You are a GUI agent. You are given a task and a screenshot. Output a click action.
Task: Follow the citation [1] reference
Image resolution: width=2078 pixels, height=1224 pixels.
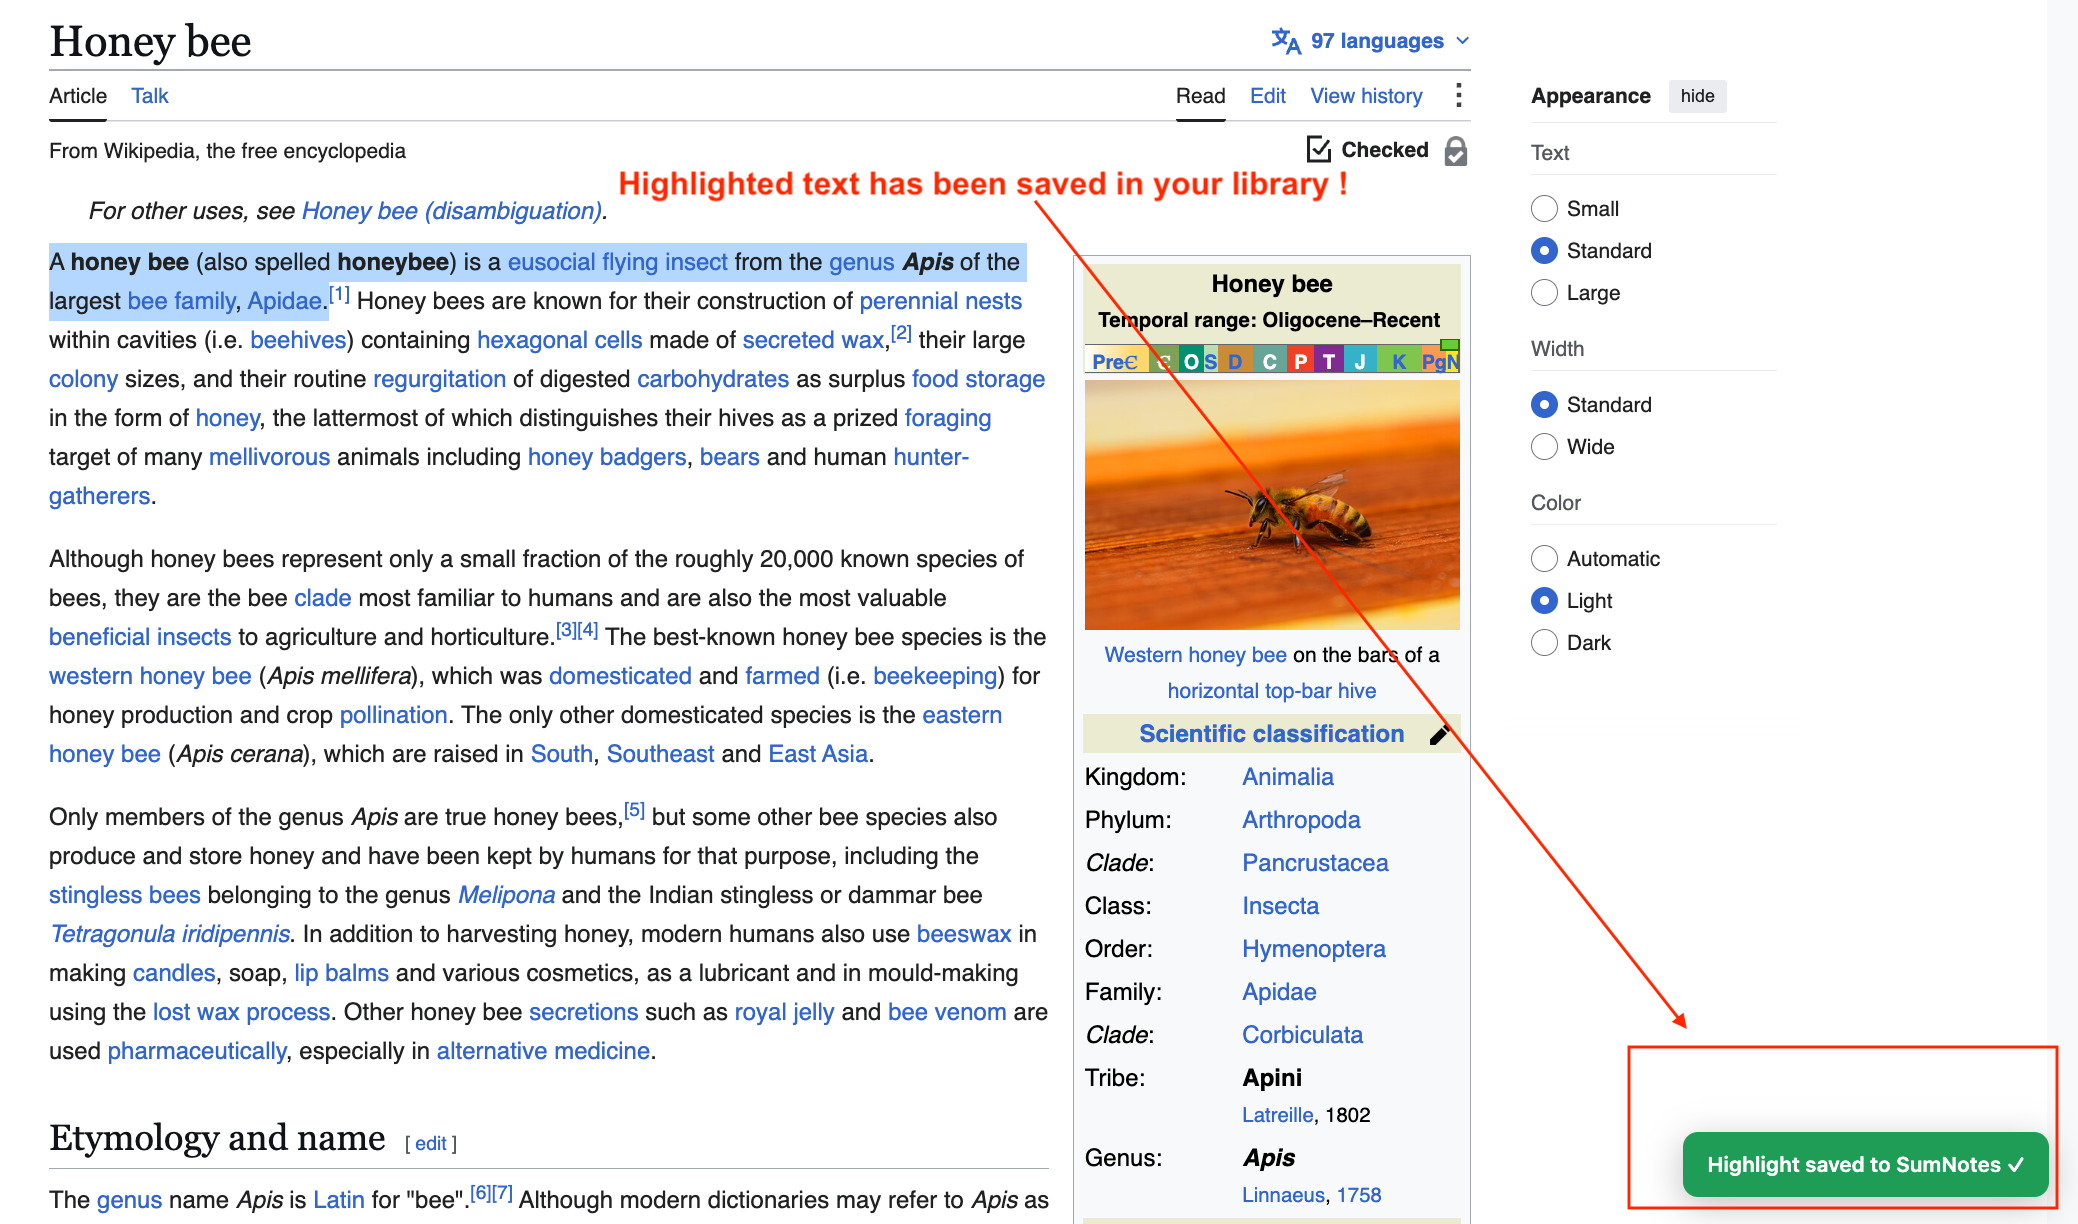point(340,295)
